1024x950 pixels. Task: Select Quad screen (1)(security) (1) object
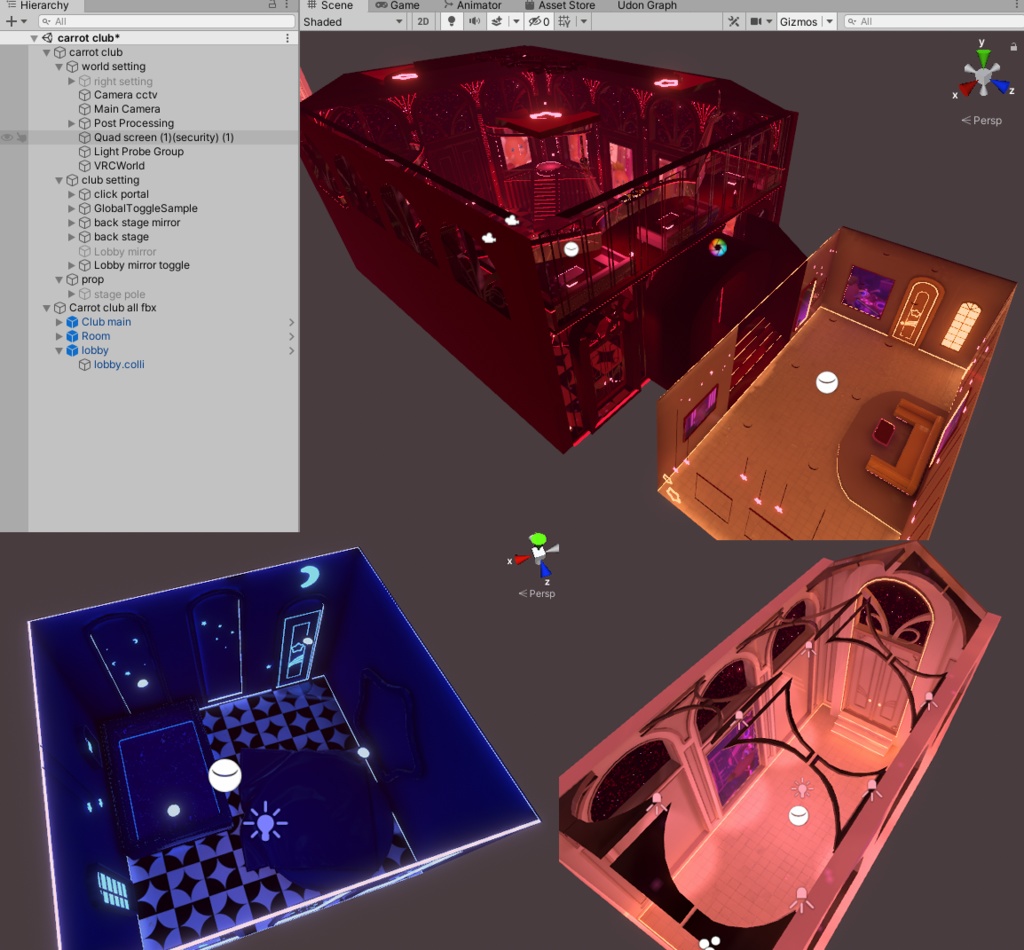pos(163,137)
